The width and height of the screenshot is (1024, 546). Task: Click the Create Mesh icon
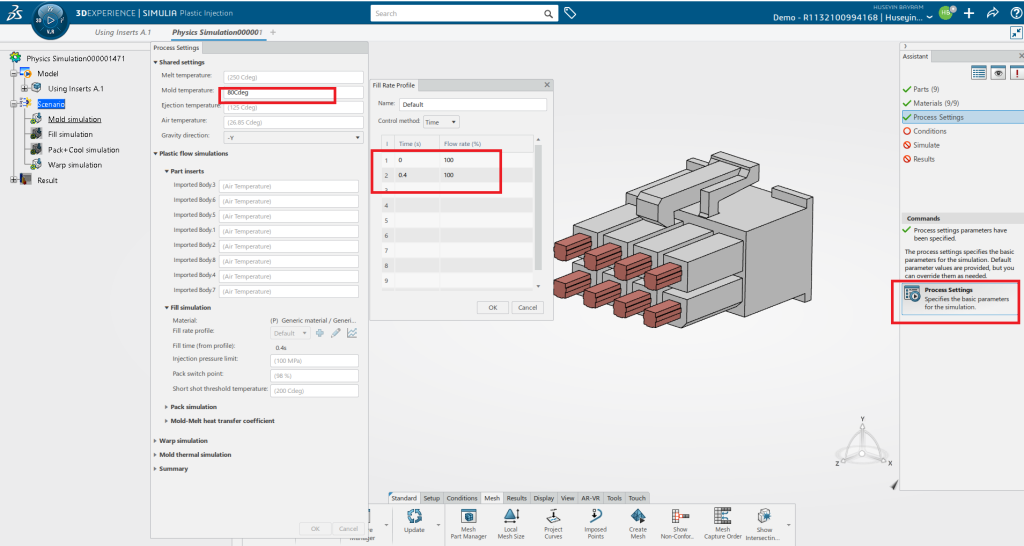click(637, 516)
